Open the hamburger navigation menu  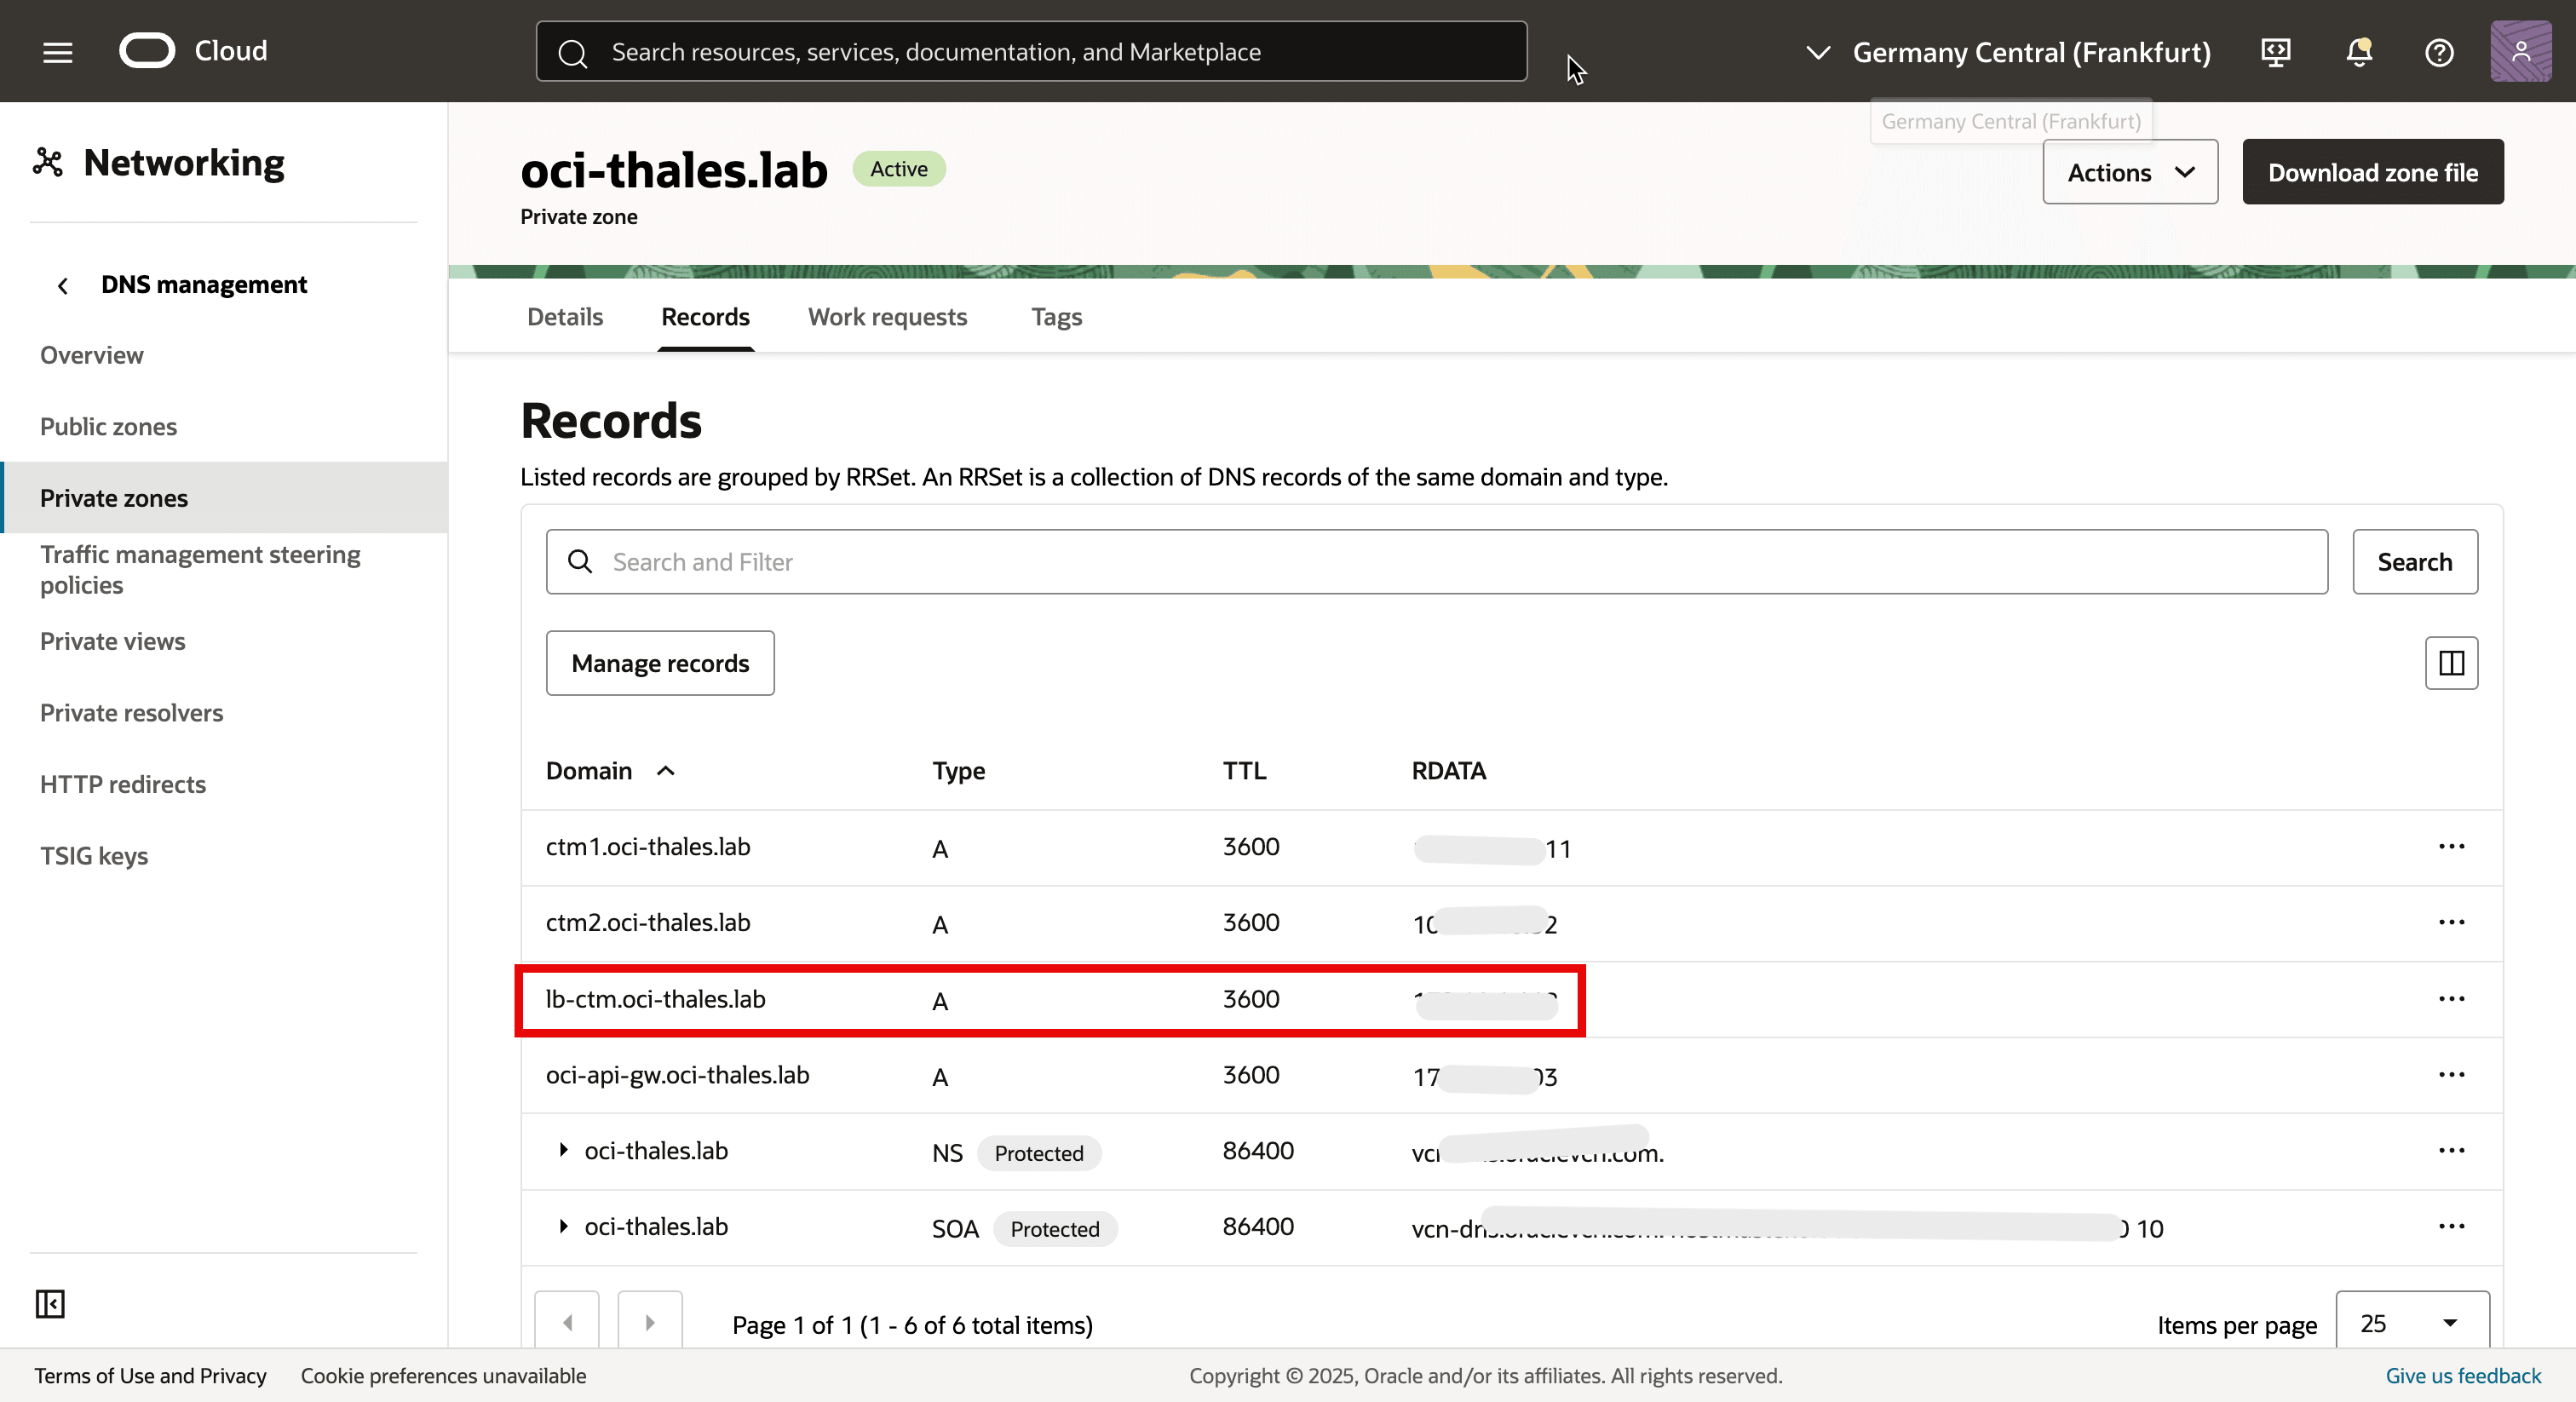[x=58, y=52]
